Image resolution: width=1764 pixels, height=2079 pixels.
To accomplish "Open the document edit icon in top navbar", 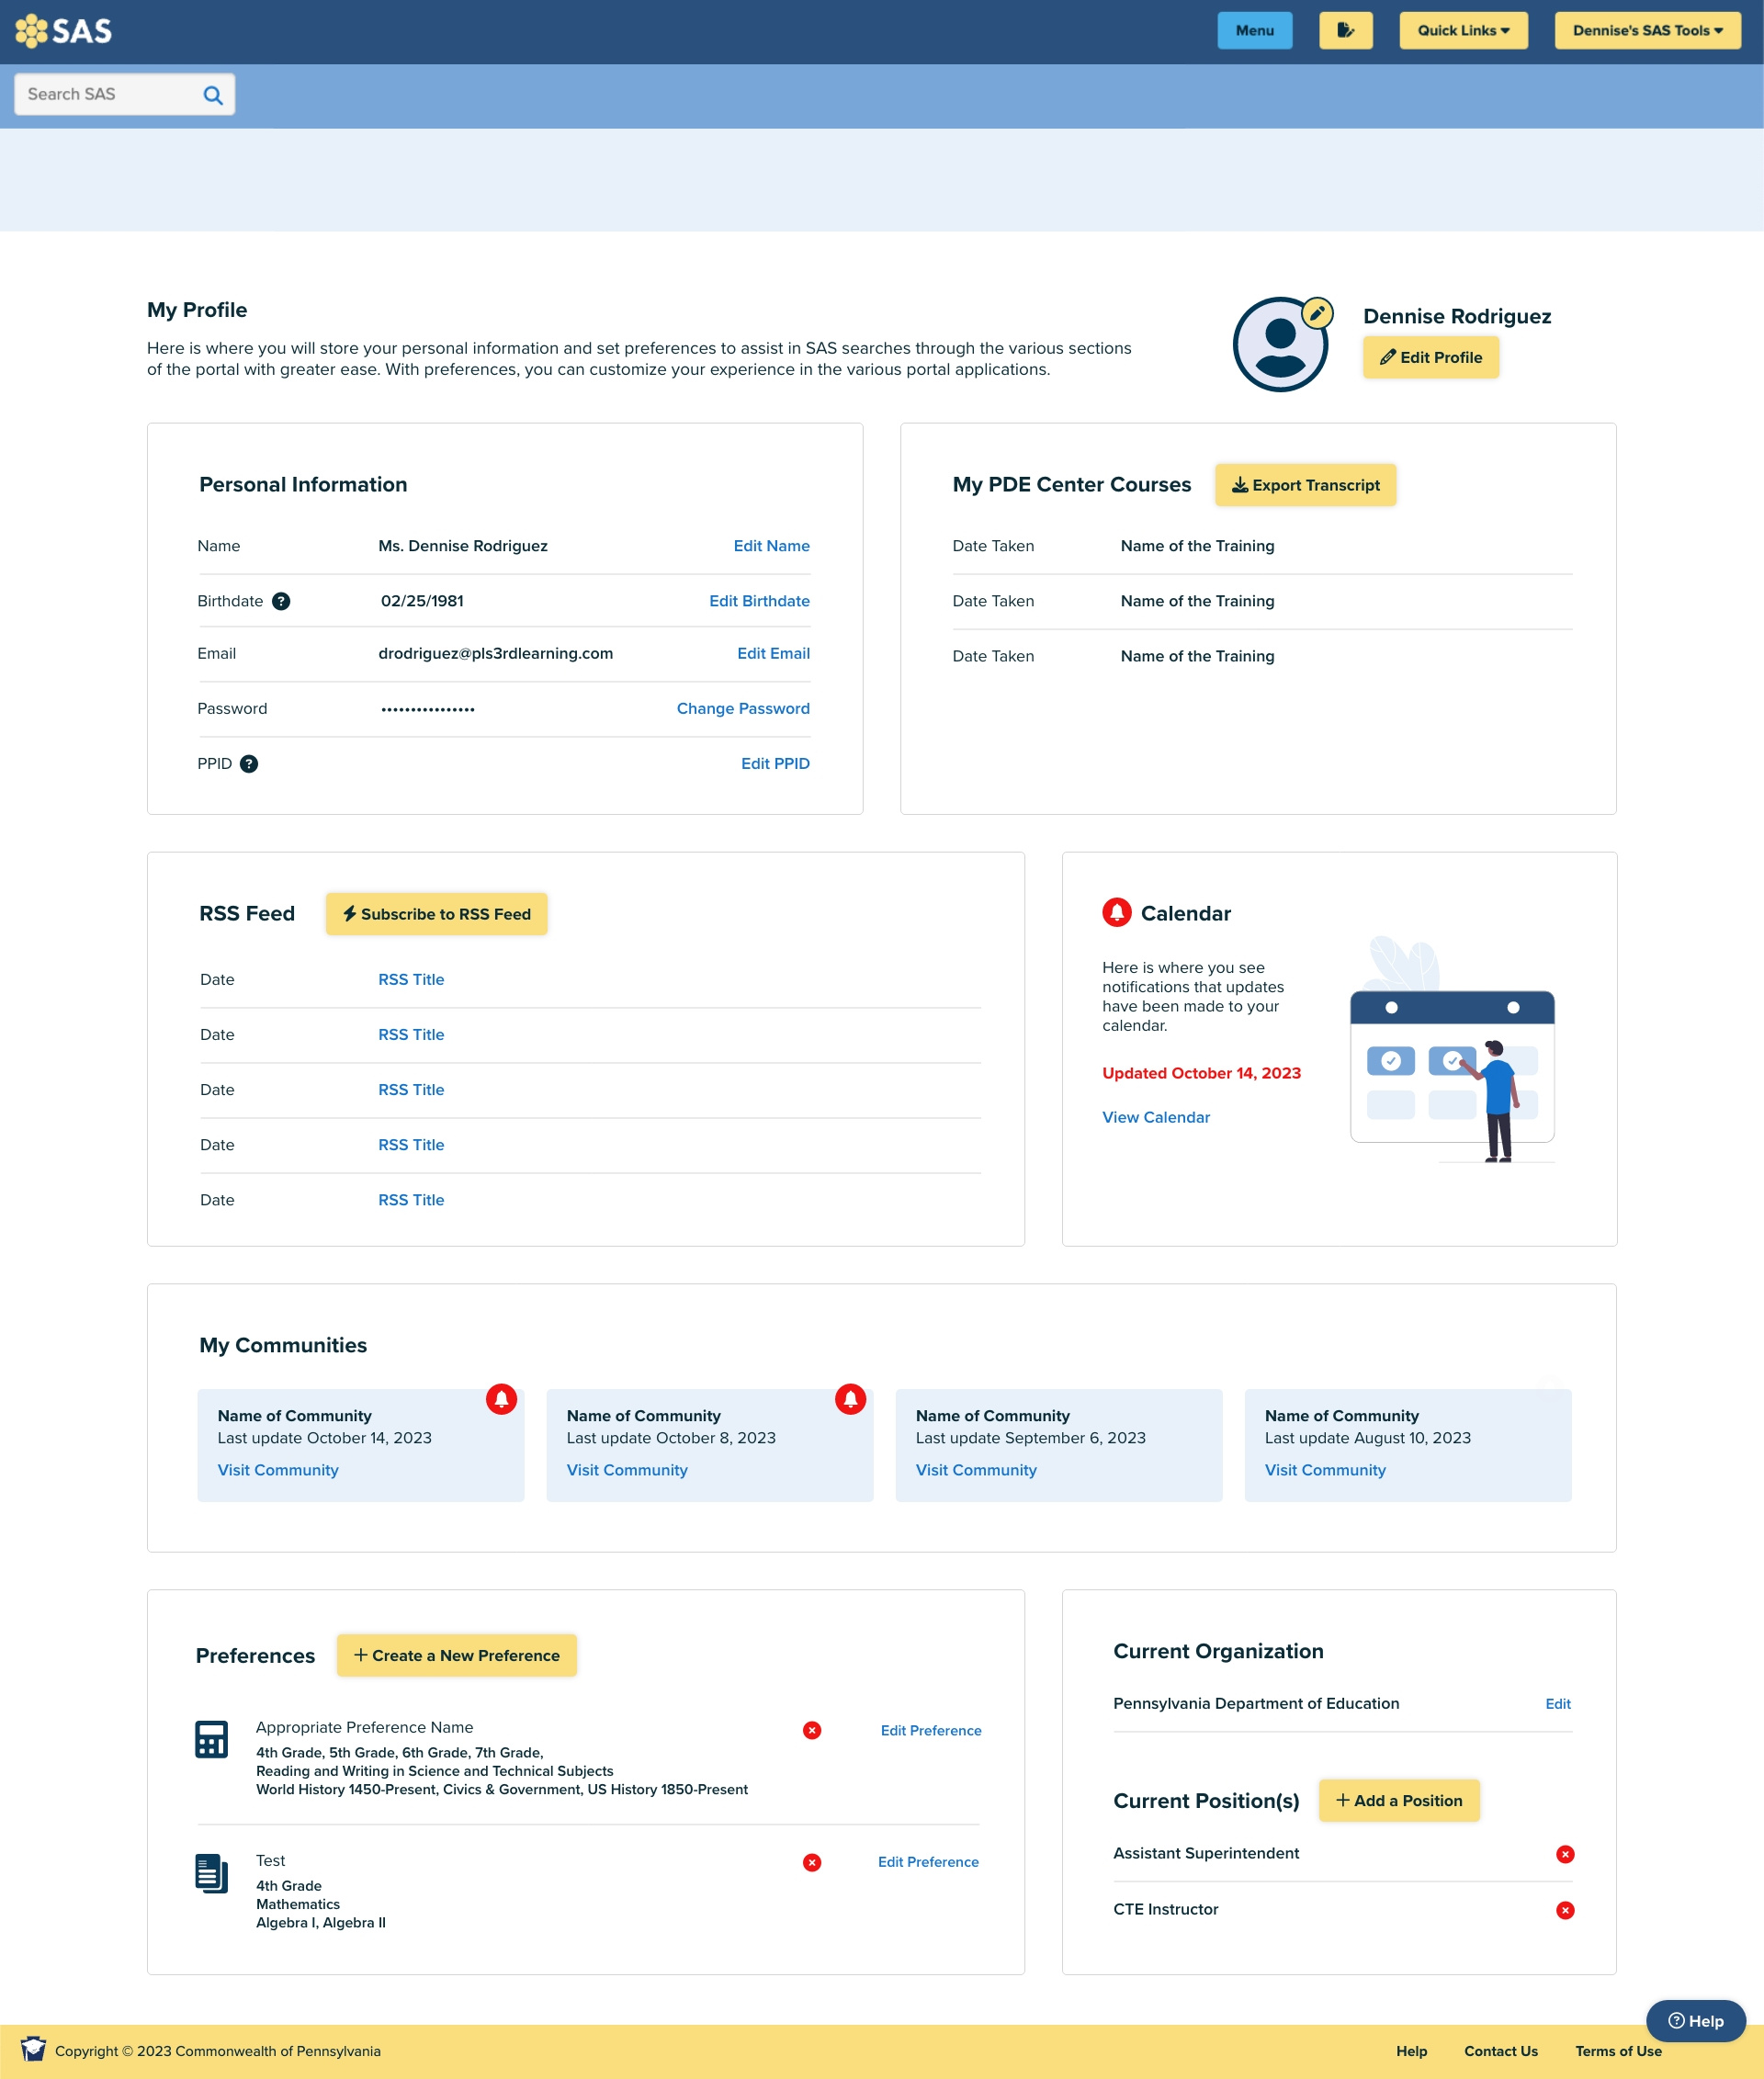I will tap(1345, 30).
